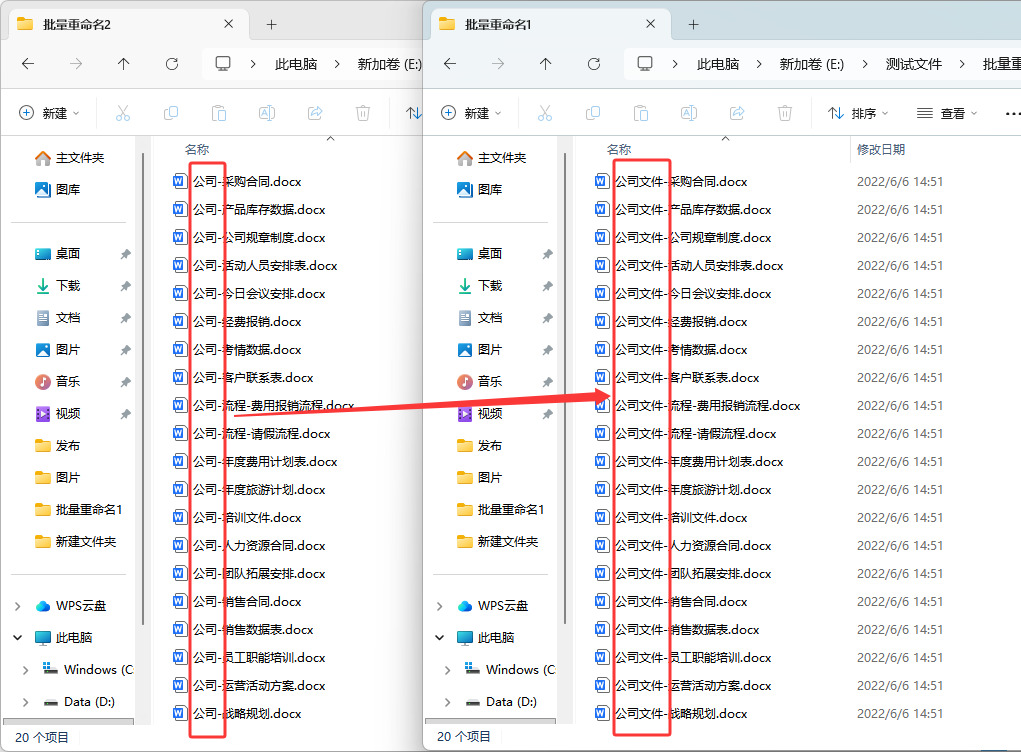
Task: Go up one level in 批量重命名1 window
Action: click(x=546, y=64)
